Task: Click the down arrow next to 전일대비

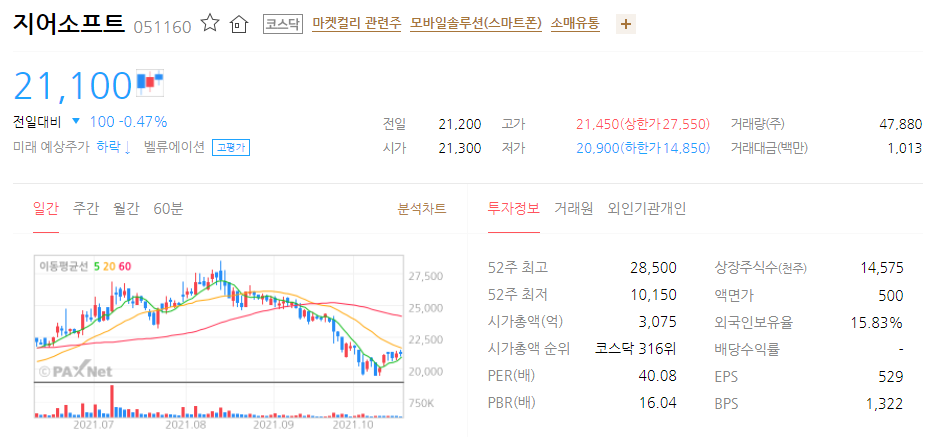Action: pos(76,122)
